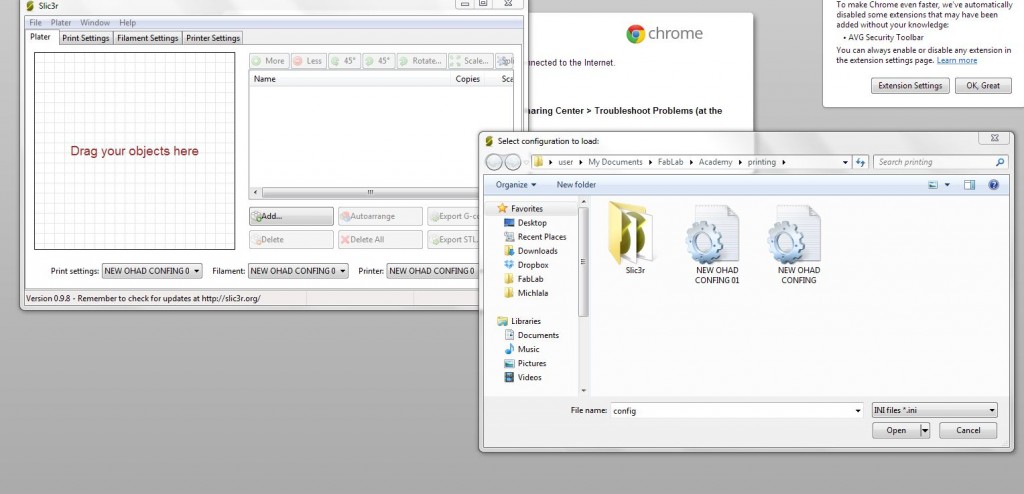1024x494 pixels.
Task: Switch to the Printer Settings tab
Action: coord(213,38)
